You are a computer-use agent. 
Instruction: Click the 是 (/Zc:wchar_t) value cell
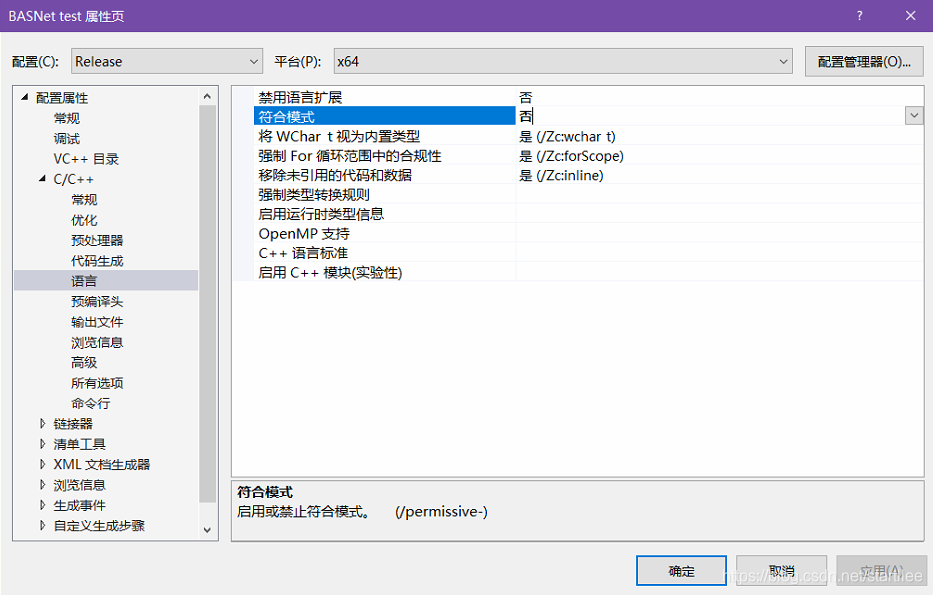point(567,136)
